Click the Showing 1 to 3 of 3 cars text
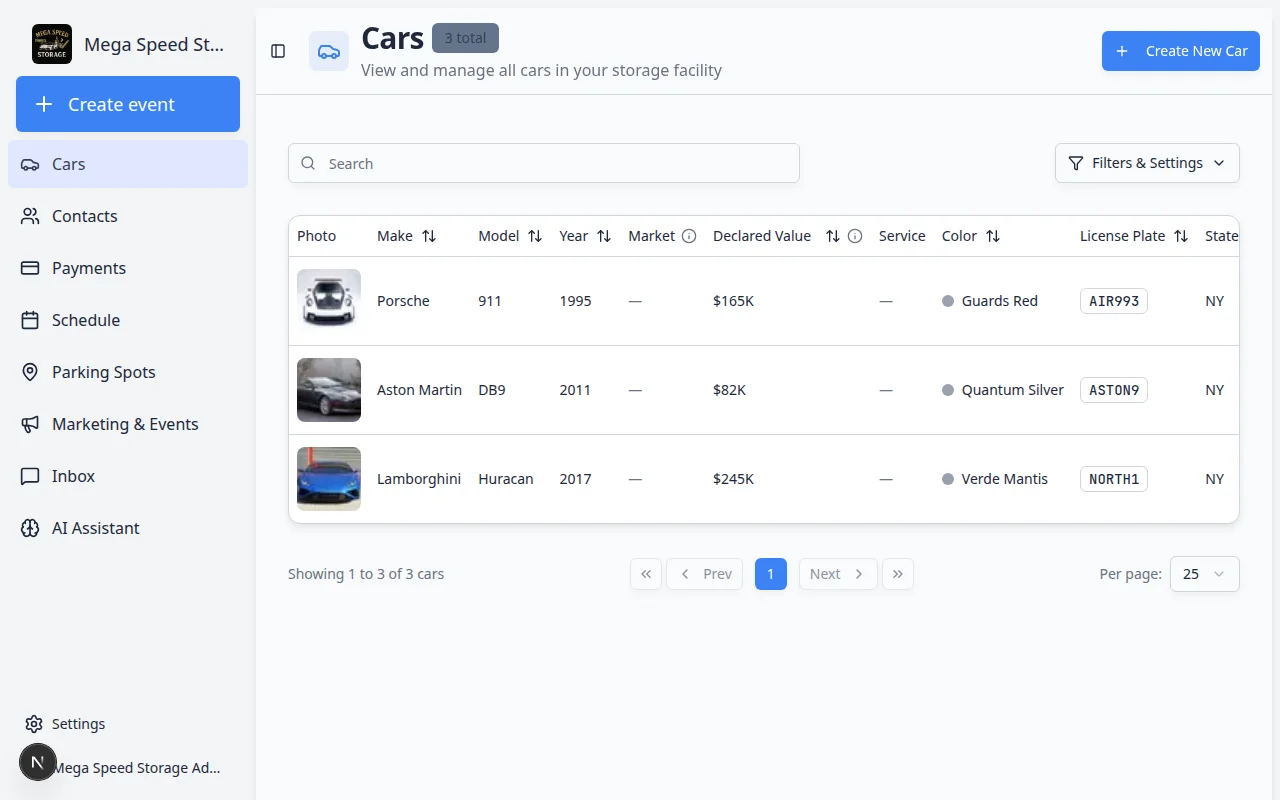 coord(366,574)
